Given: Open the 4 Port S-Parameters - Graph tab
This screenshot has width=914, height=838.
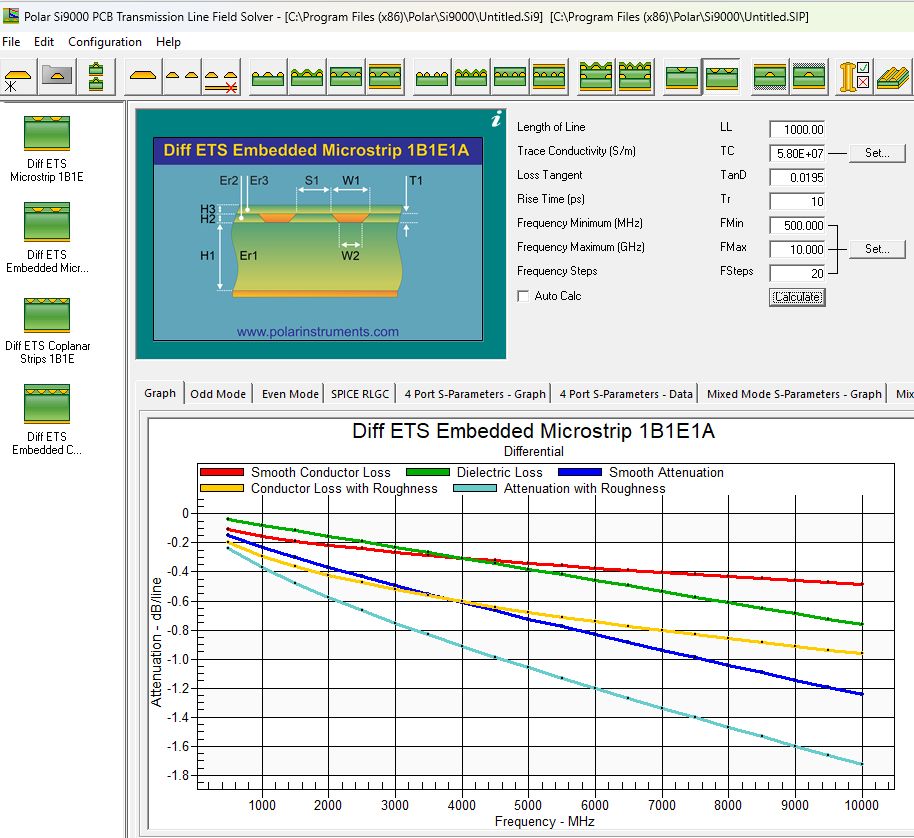Looking at the screenshot, I should pyautogui.click(x=475, y=394).
